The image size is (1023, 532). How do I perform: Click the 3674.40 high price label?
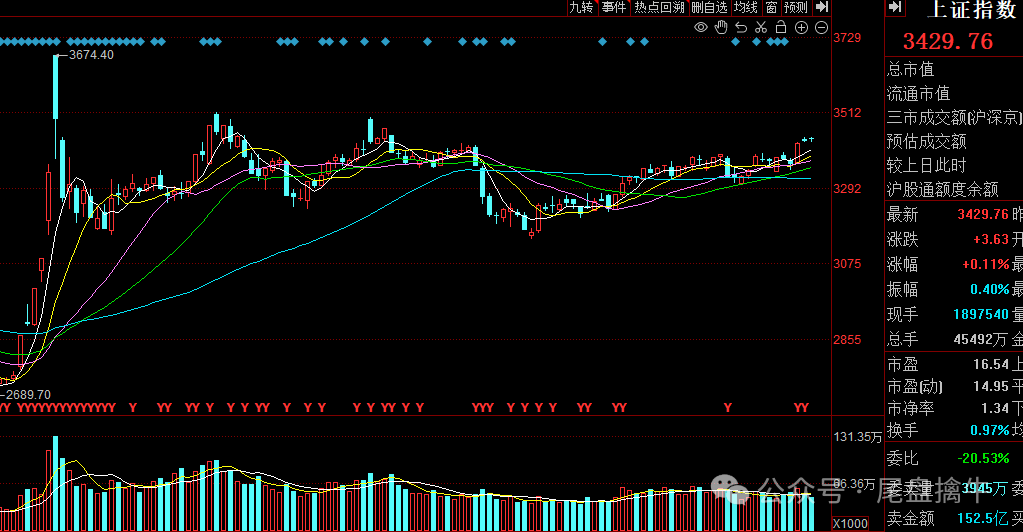point(91,55)
